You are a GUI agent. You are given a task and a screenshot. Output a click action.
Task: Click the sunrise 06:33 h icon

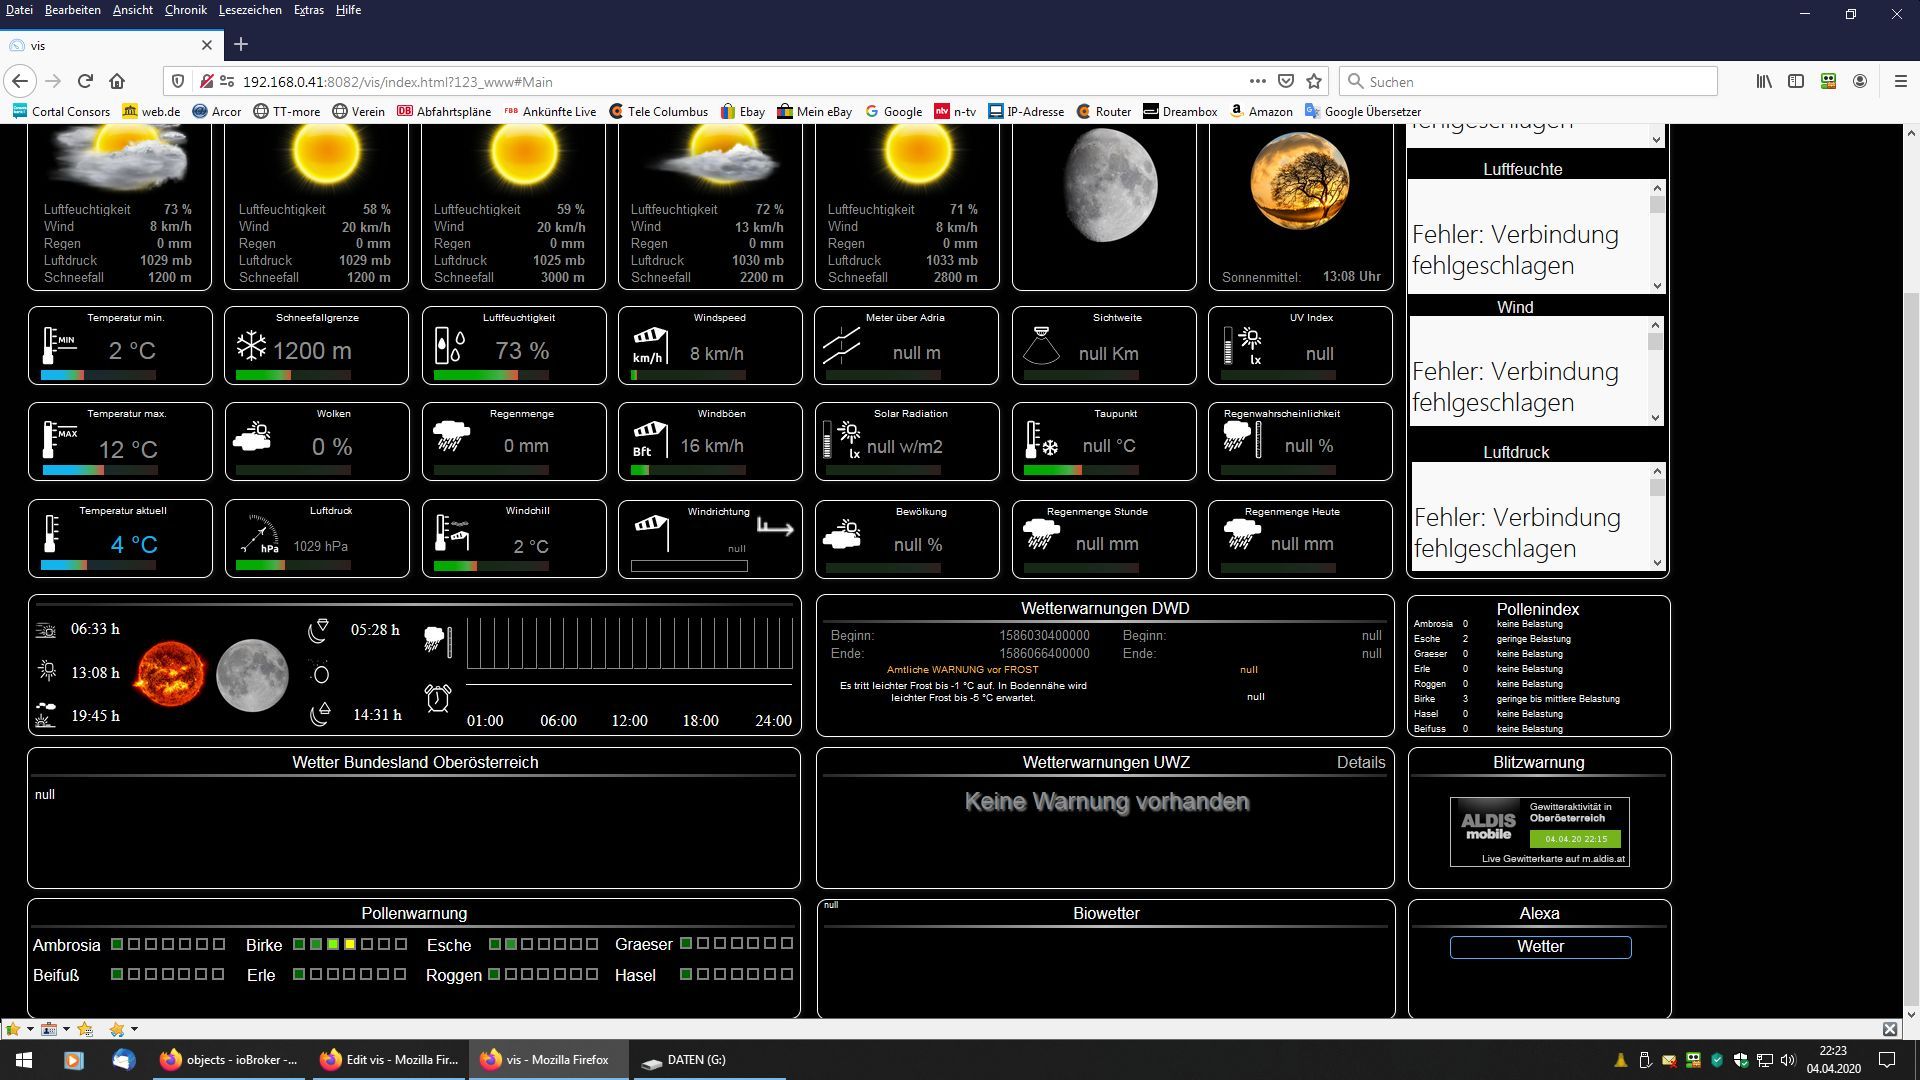point(46,630)
